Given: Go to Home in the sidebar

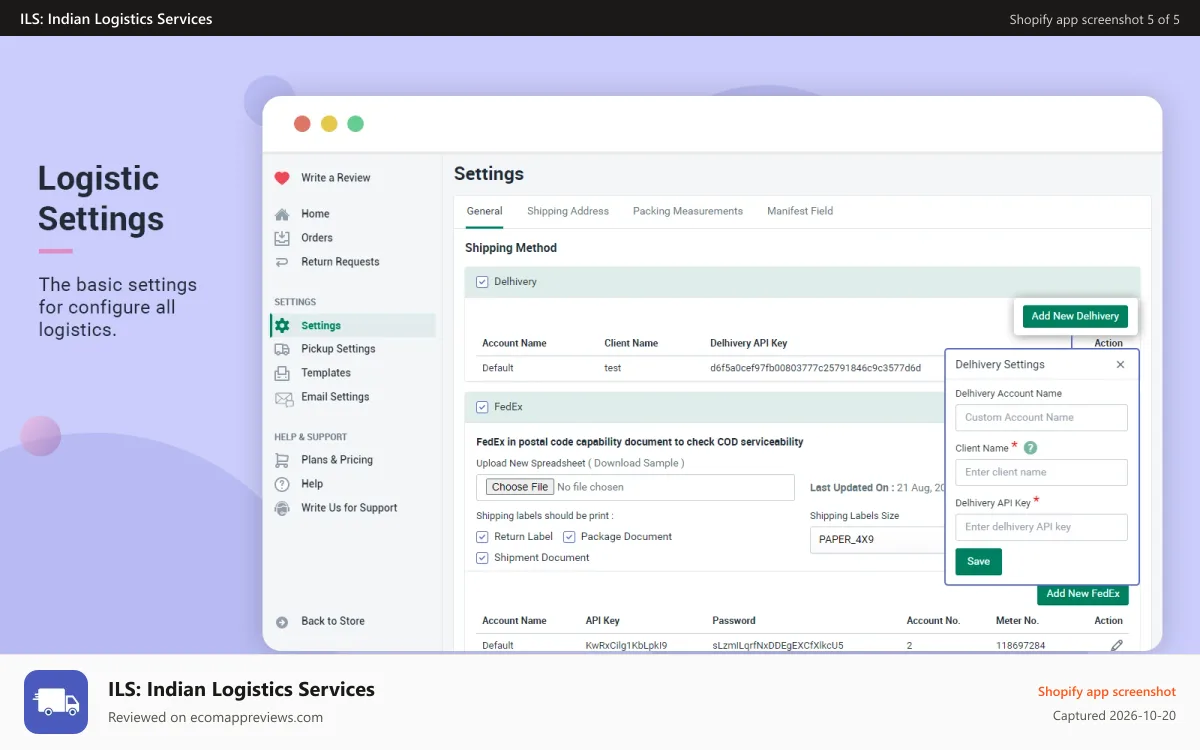Looking at the screenshot, I should click(315, 214).
